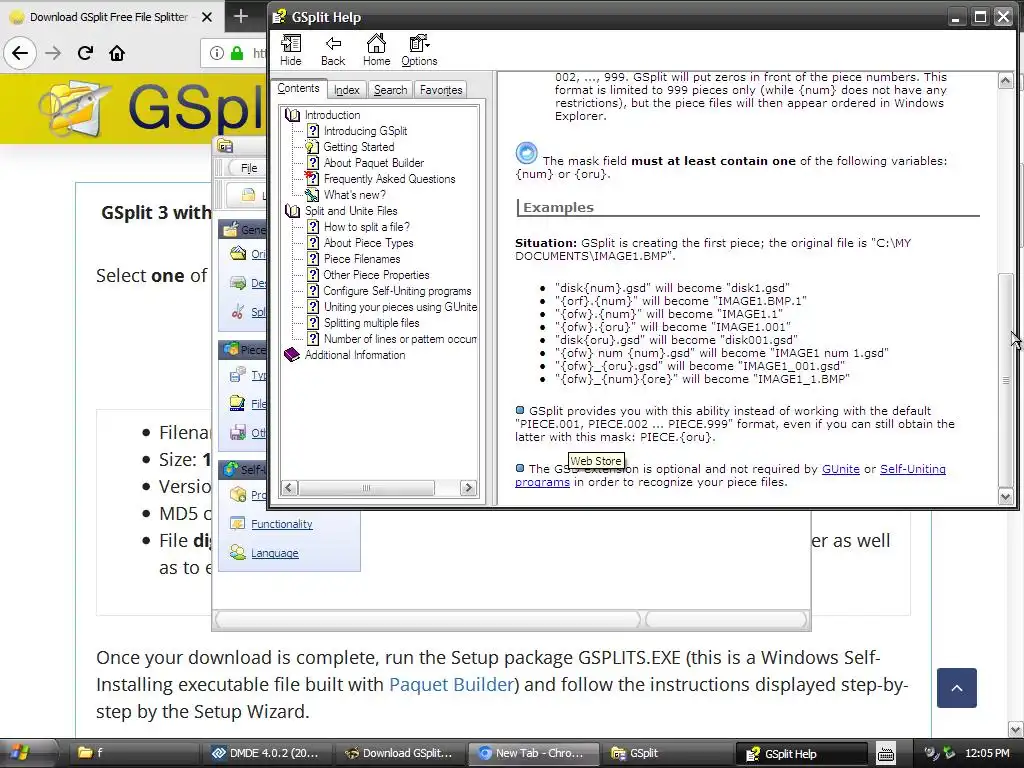Image resolution: width=1024 pixels, height=768 pixels.
Task: Click the help content vertical scrollbar thumb
Action: tap(1006, 381)
